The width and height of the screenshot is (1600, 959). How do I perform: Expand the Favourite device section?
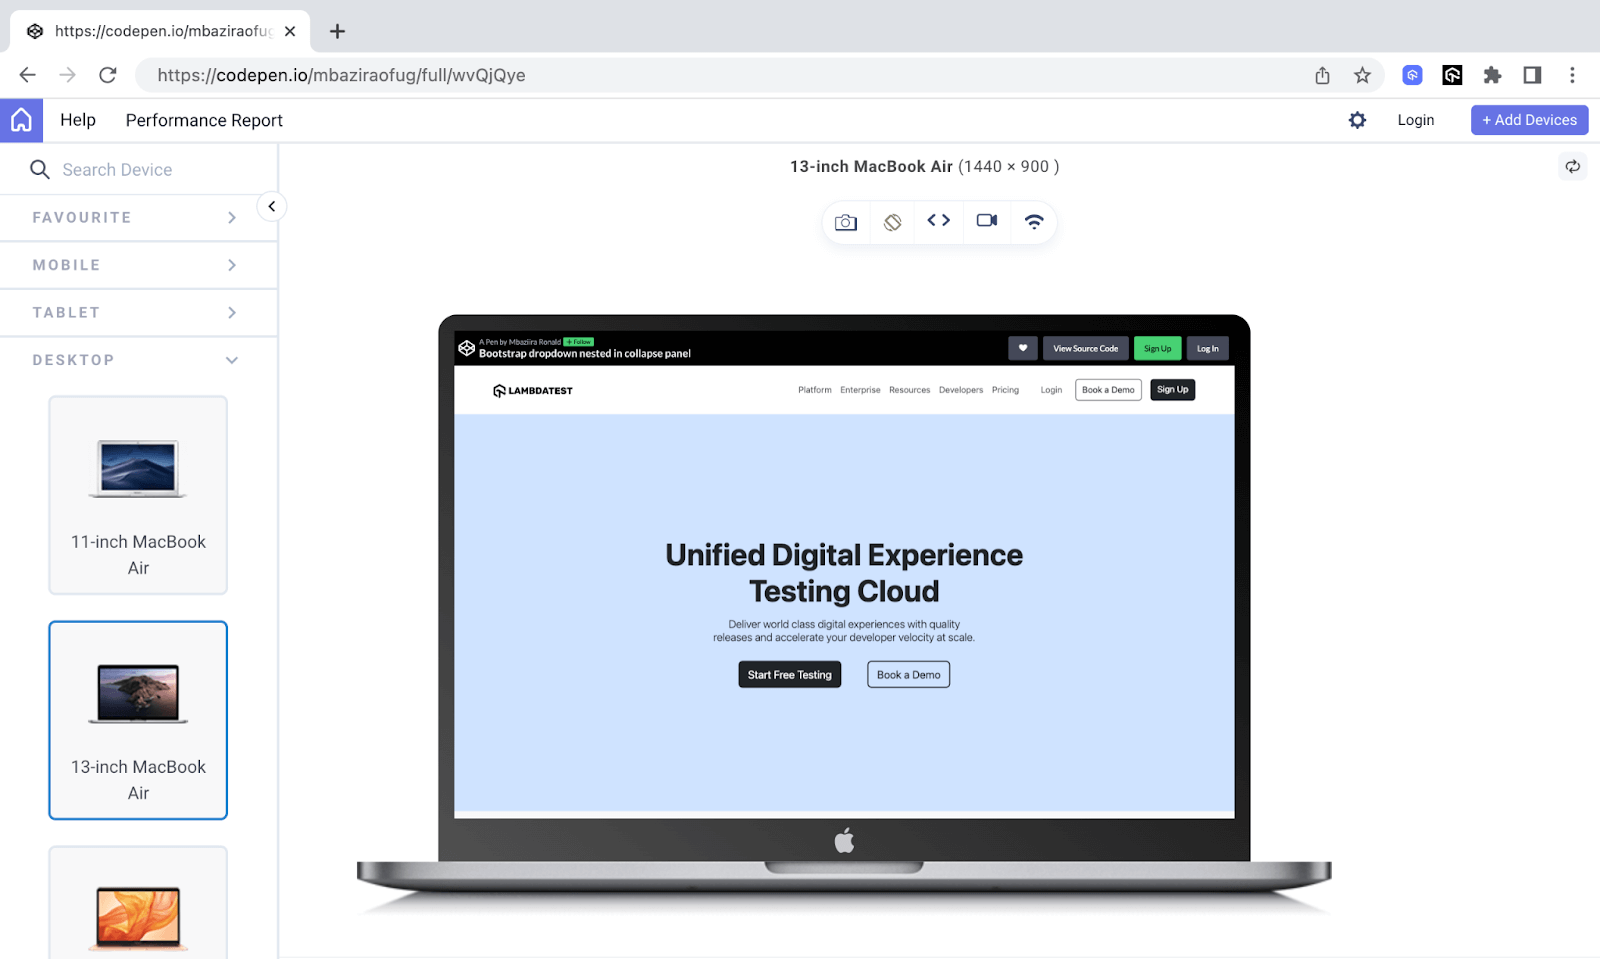(x=138, y=218)
